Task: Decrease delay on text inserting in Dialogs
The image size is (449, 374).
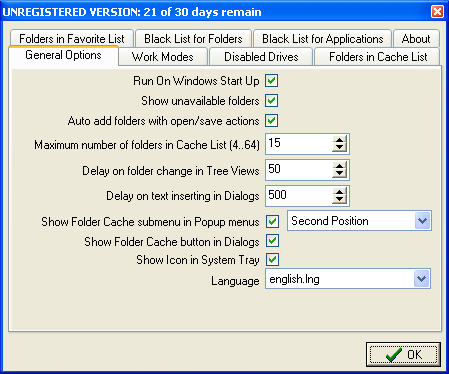Action: (340, 200)
